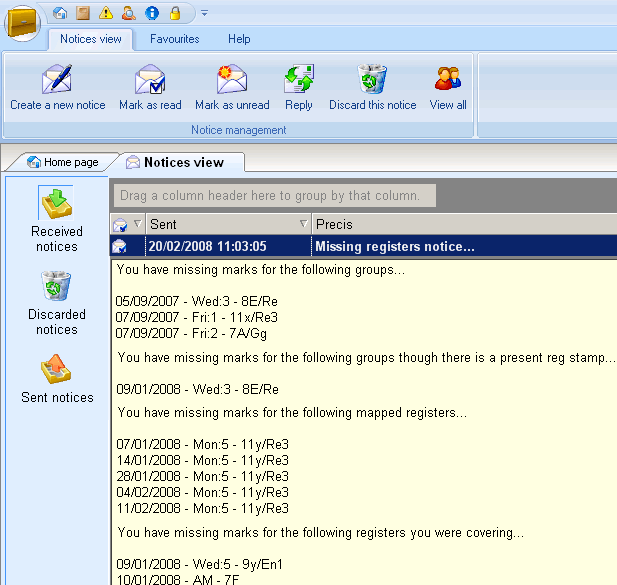Click the yellow warning triangle icon

[106, 13]
